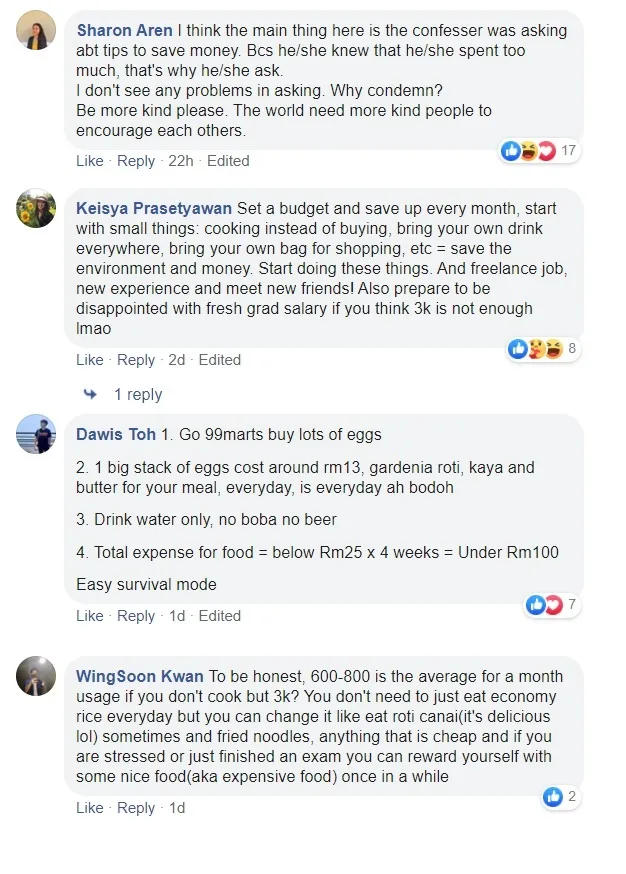This screenshot has height=874, width=626.
Task: Expand the 1 reply thread arrow
Action: (x=91, y=394)
